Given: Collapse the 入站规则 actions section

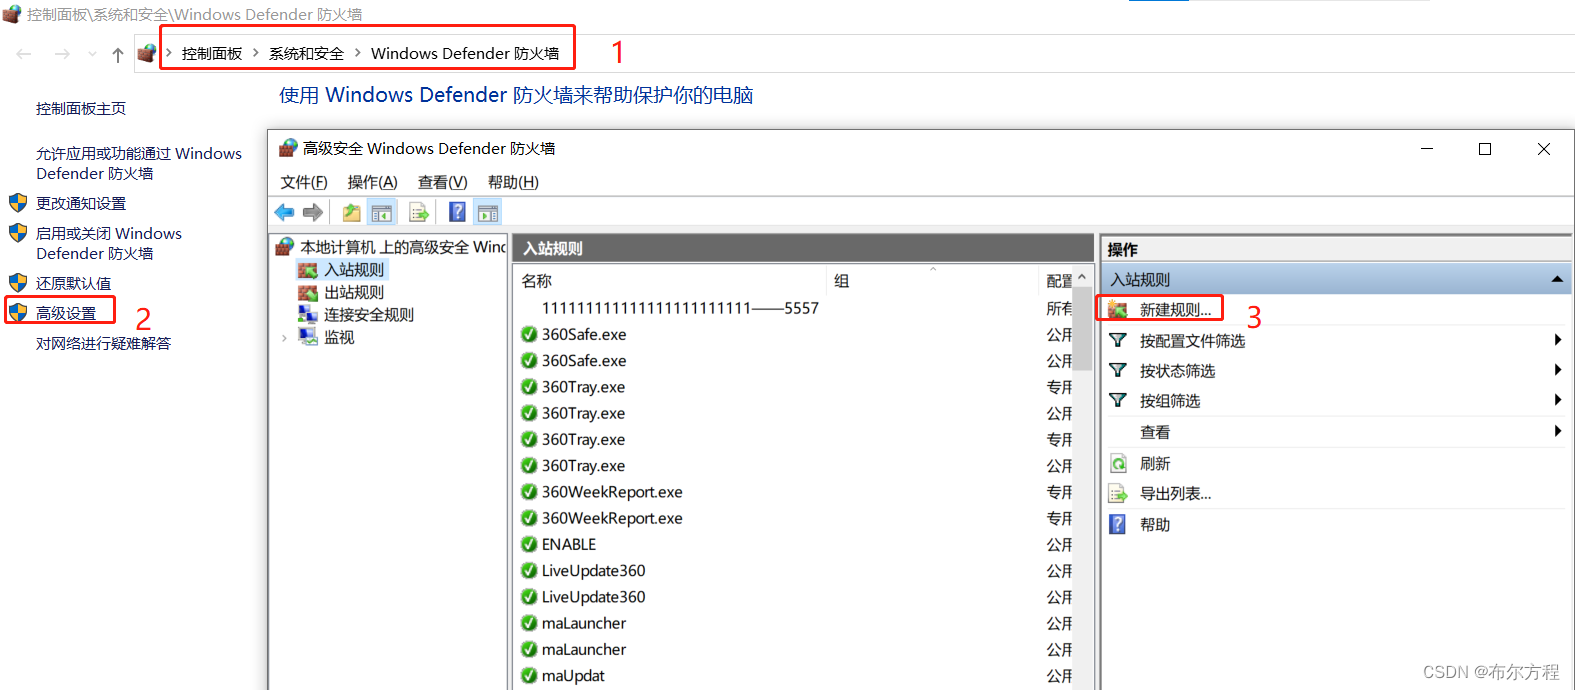Looking at the screenshot, I should tap(1557, 279).
